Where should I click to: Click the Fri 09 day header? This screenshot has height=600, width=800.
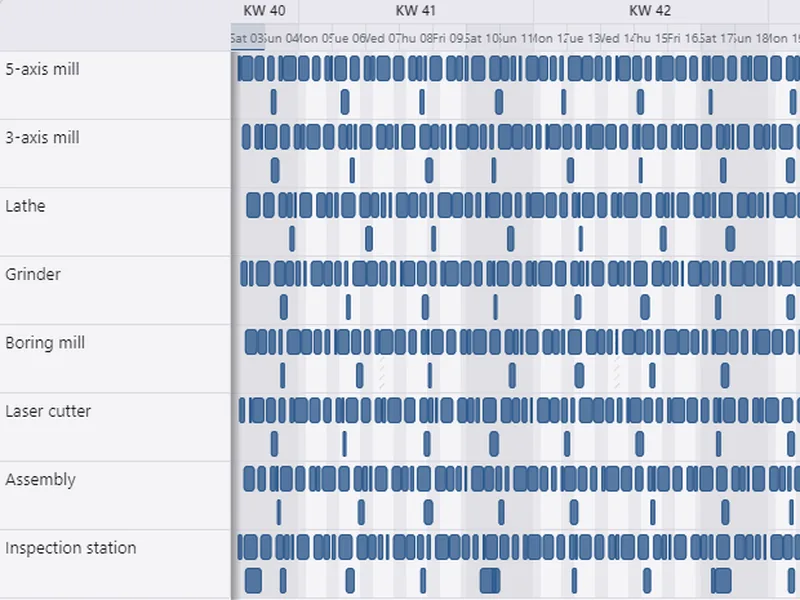pyautogui.click(x=449, y=38)
